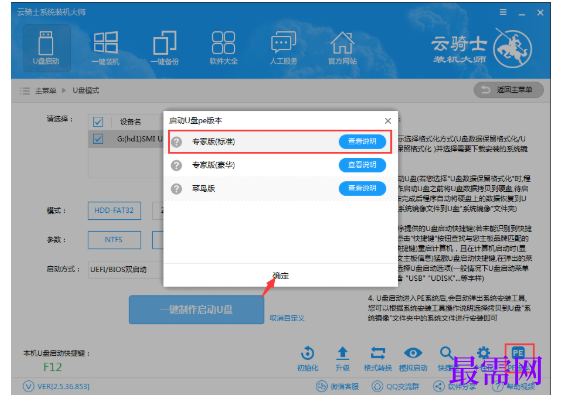Close the 启动U盘pe版本 dialog
The image size is (561, 402).
point(388,121)
